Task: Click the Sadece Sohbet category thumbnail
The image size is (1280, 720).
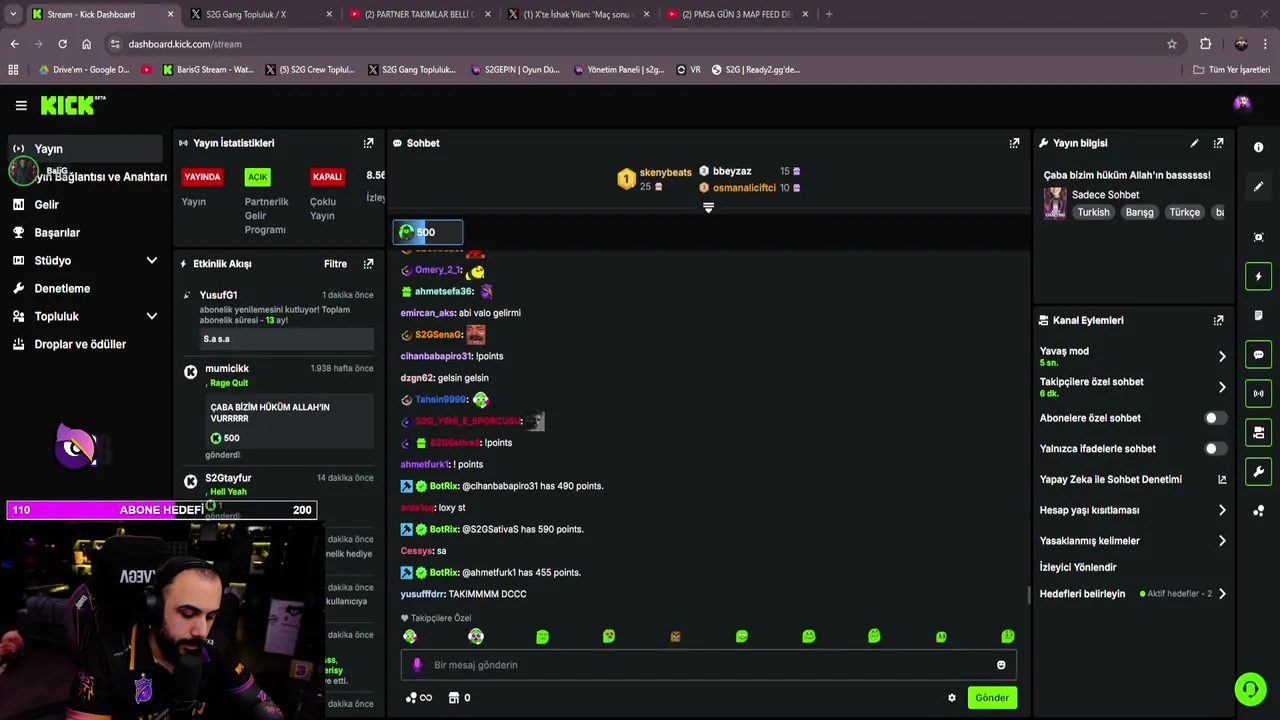Action: (1055, 203)
